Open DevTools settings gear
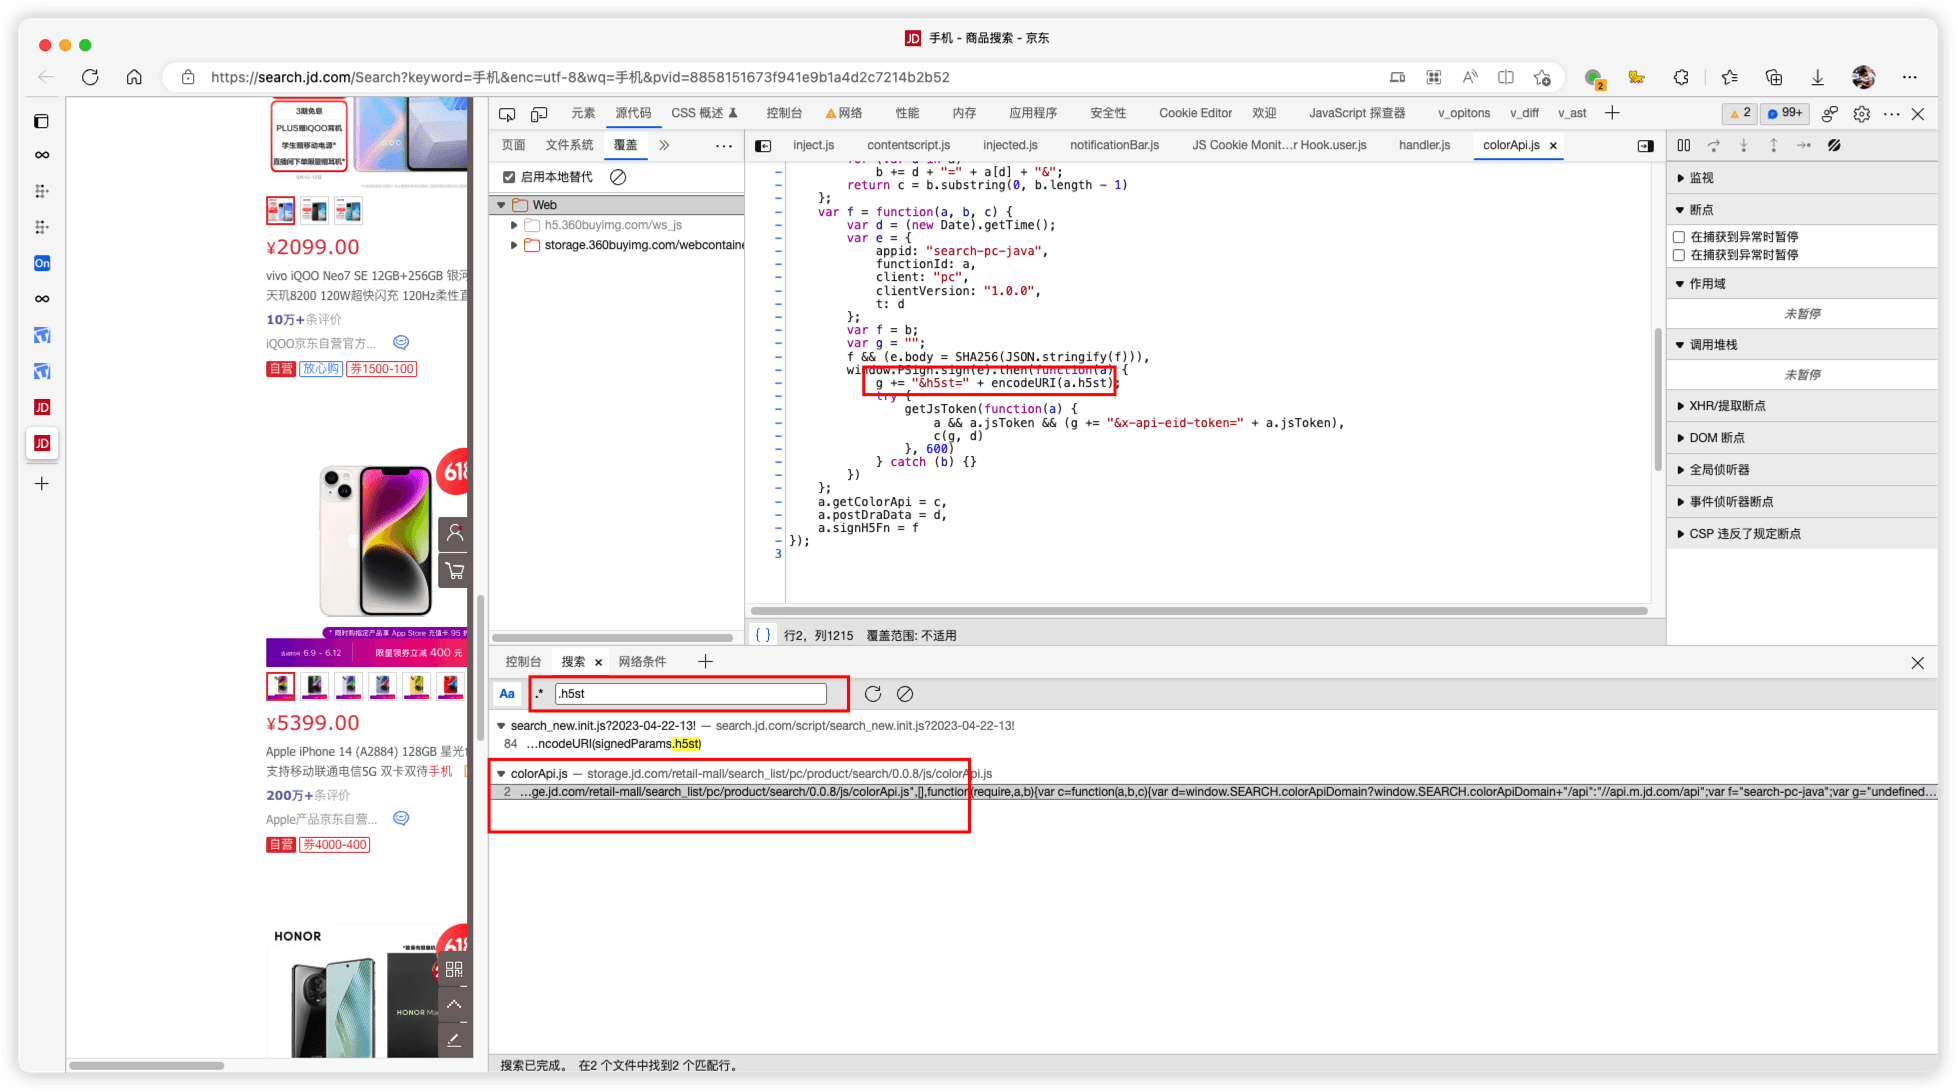Screen dimensions: 1956x1091 (x=1861, y=114)
